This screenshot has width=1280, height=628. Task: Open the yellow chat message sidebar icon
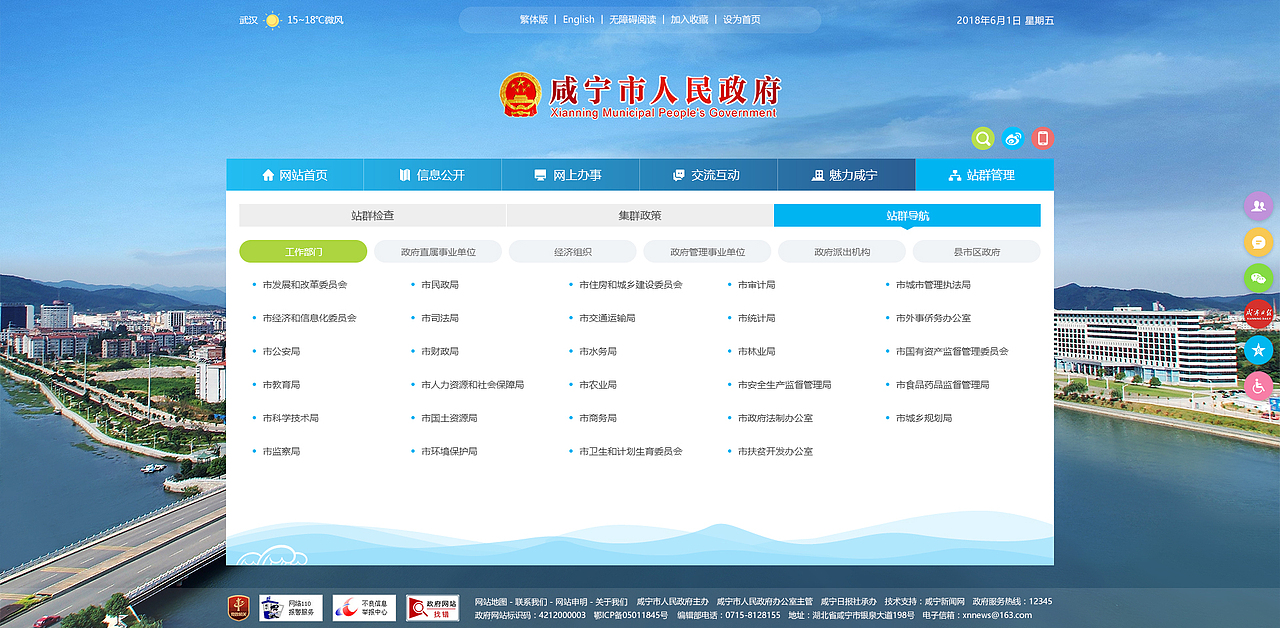(x=1258, y=242)
